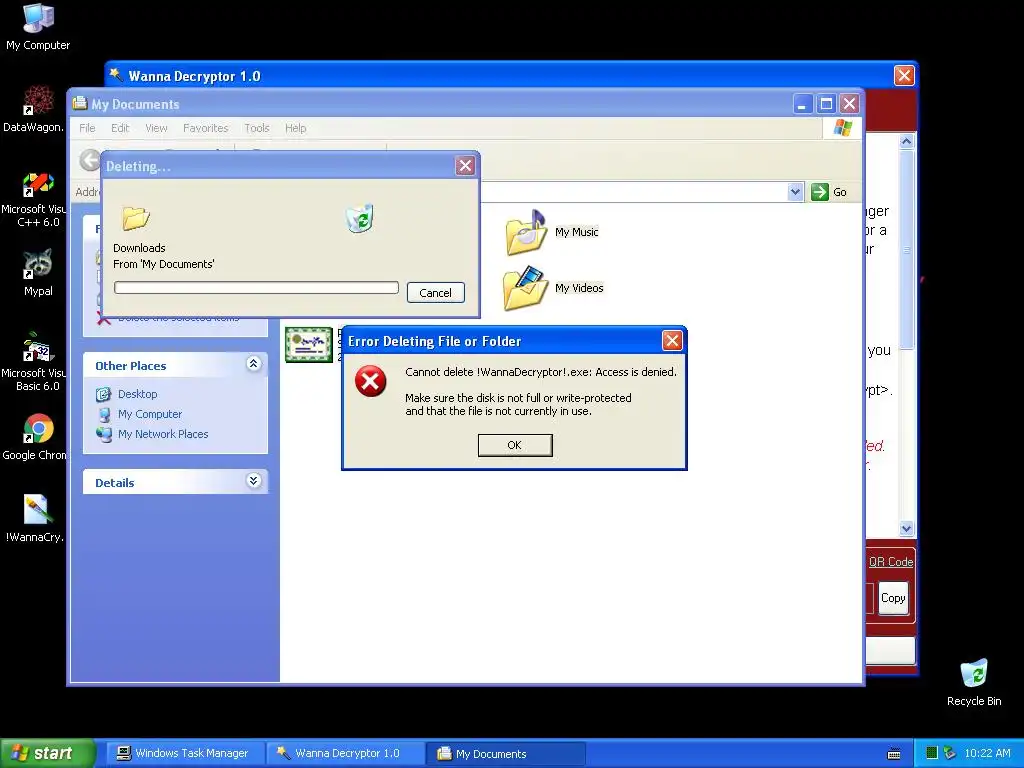The width and height of the screenshot is (1024, 768).
Task: Click My Computer icon in Other Places
Action: tap(104, 414)
